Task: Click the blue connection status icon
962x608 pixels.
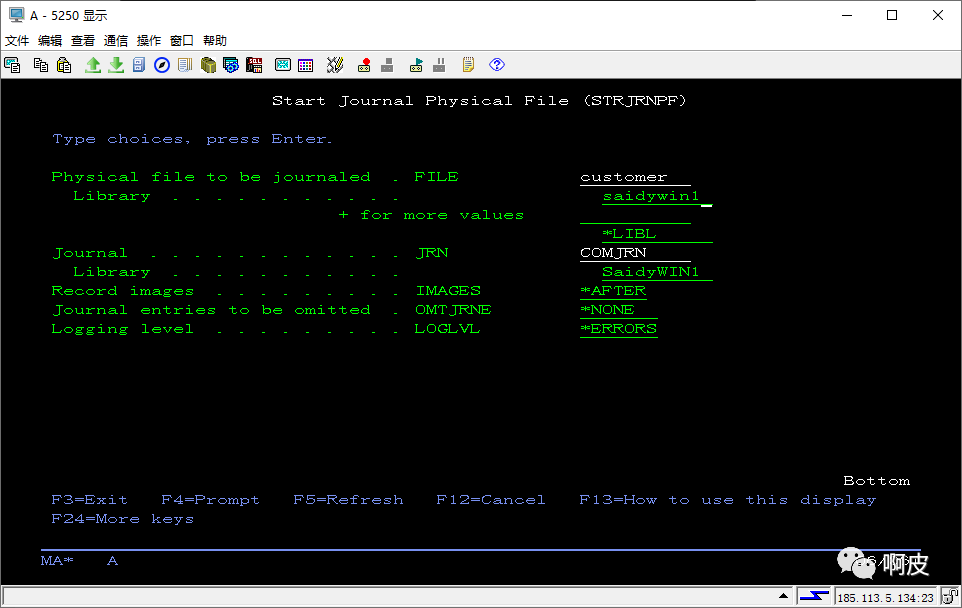Action: pyautogui.click(x=814, y=596)
